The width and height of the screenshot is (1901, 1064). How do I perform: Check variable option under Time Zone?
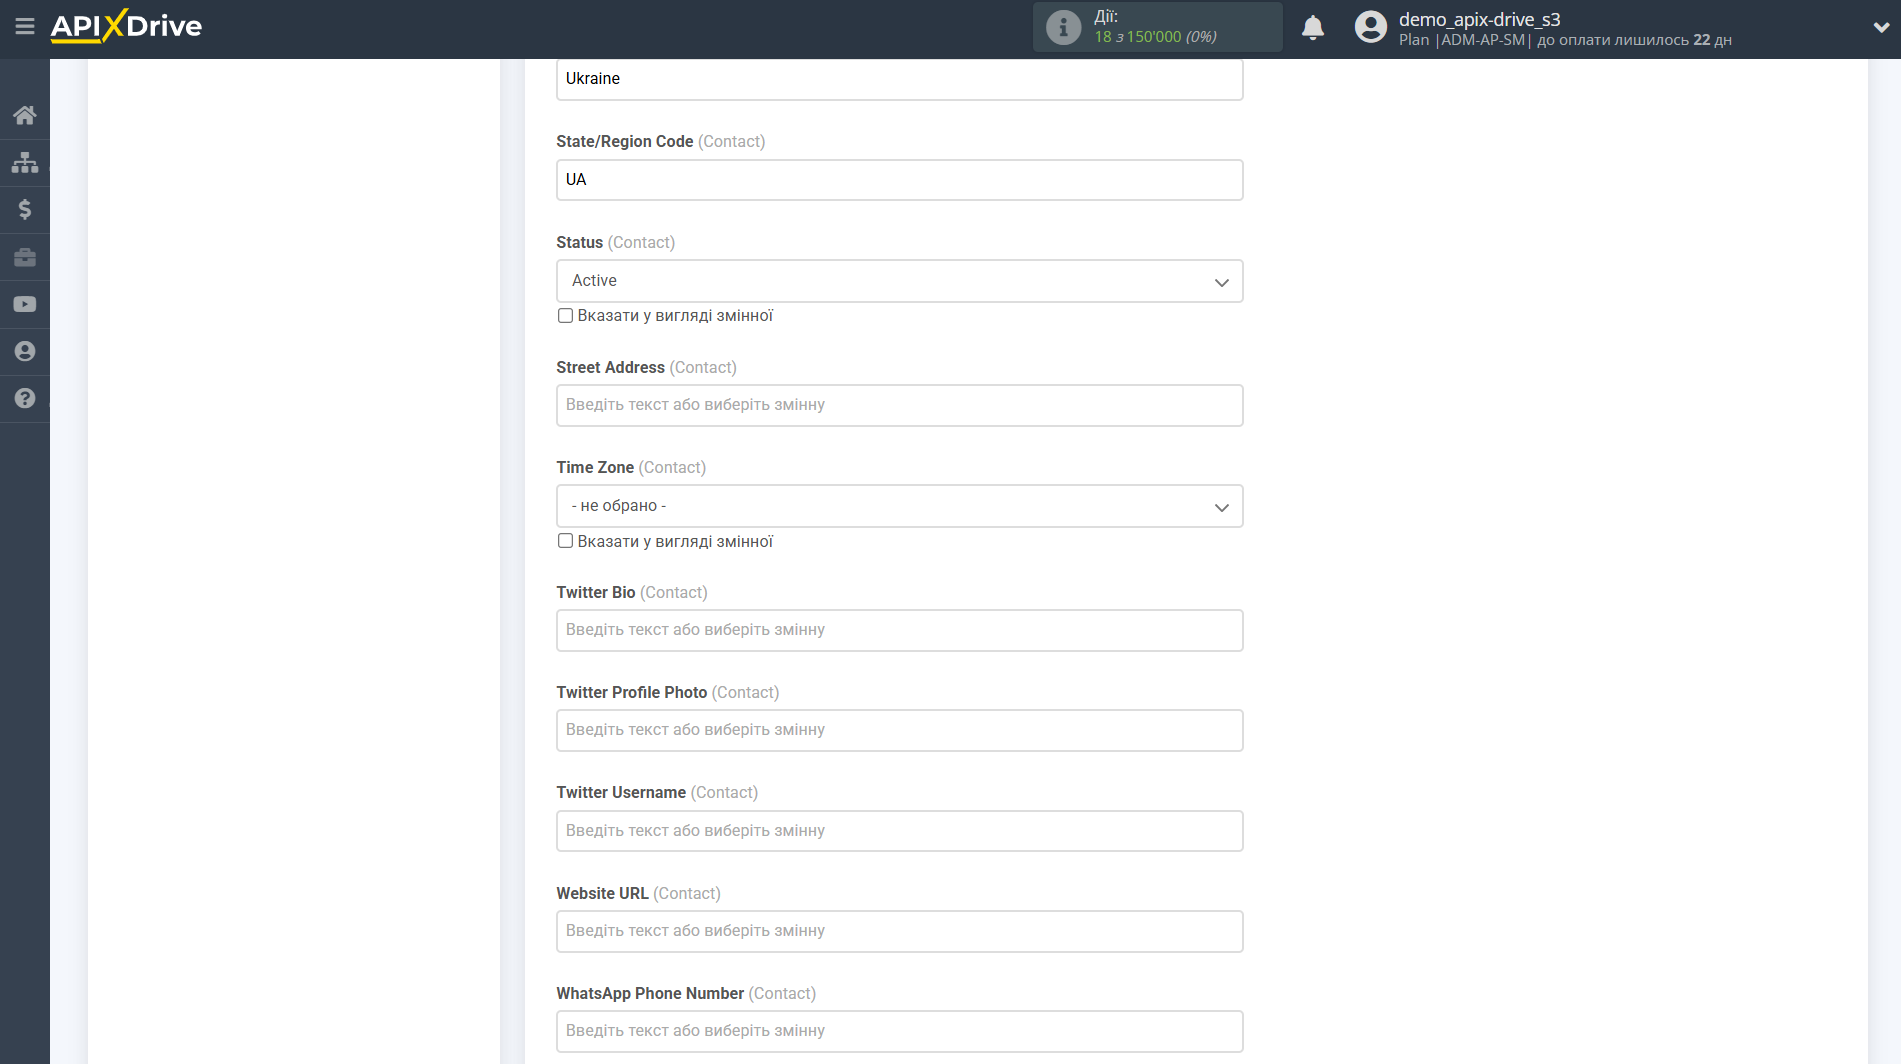[565, 541]
